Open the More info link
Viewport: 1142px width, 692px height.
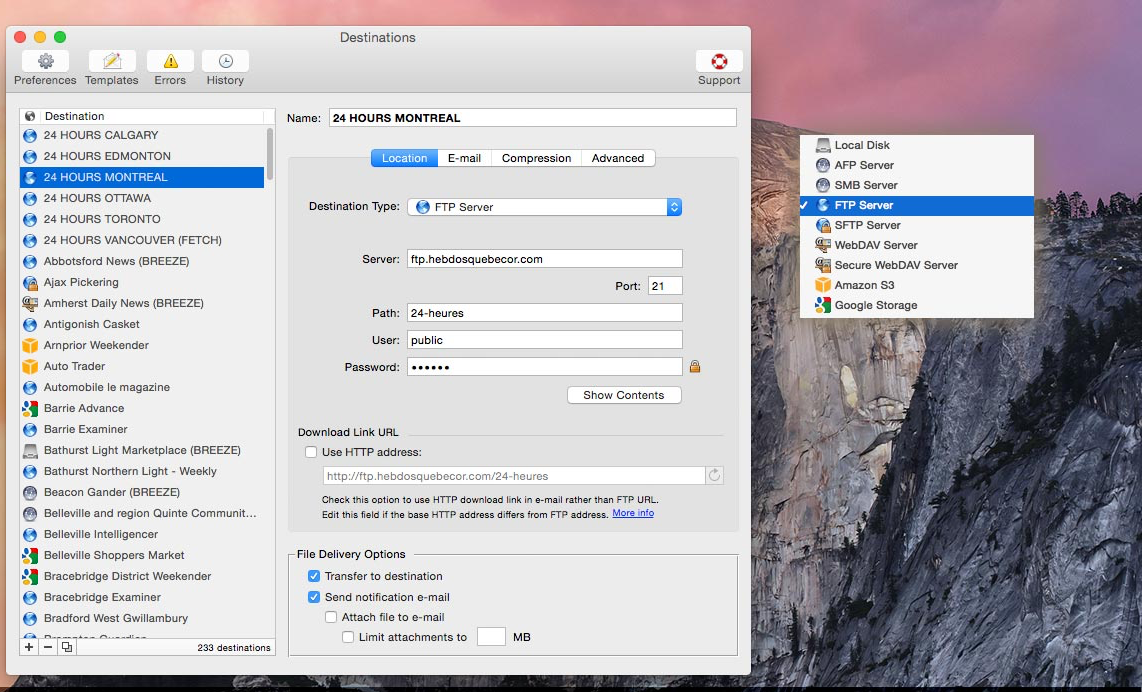click(633, 513)
